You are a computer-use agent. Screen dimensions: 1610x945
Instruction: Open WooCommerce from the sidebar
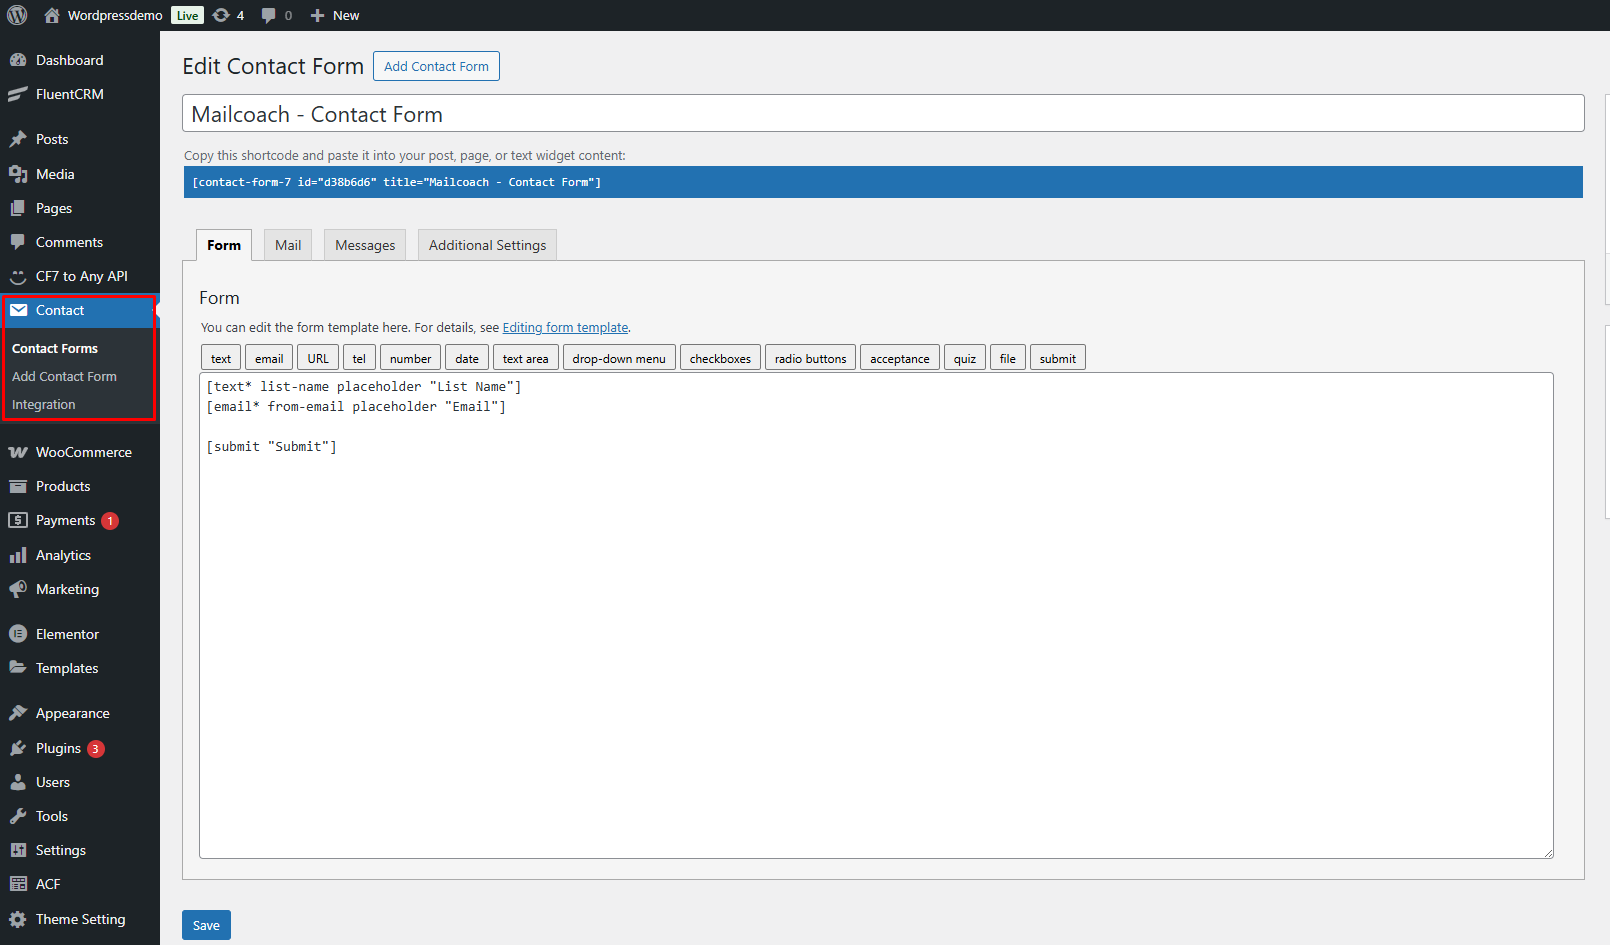pos(83,452)
